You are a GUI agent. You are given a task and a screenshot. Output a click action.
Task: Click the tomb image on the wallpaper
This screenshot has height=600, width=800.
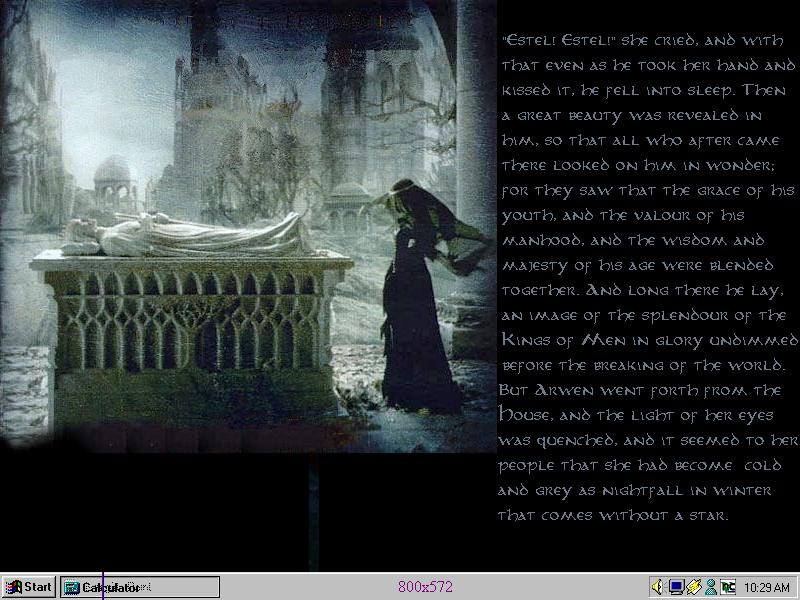click(248, 226)
